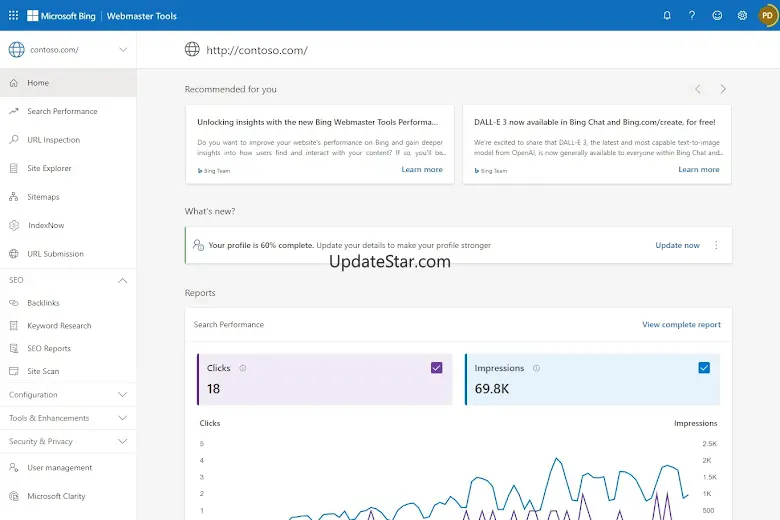Open the DALL-E 3 announcement card's Learn more
The image size is (780, 520).
[x=698, y=170]
